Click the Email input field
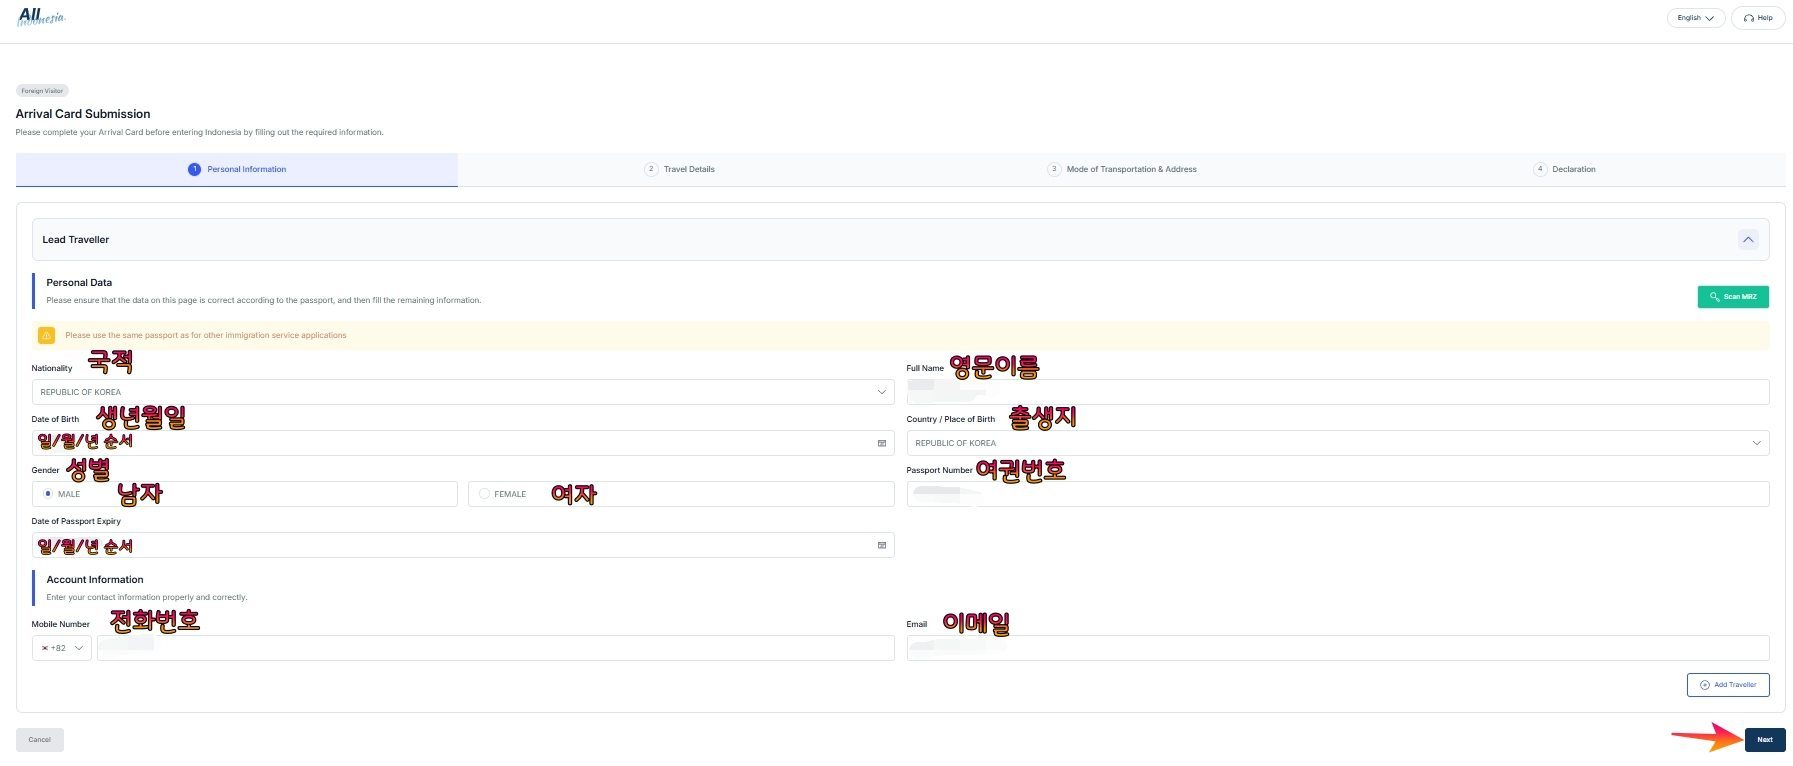Viewport: 1793px width, 766px height. (x=1338, y=648)
